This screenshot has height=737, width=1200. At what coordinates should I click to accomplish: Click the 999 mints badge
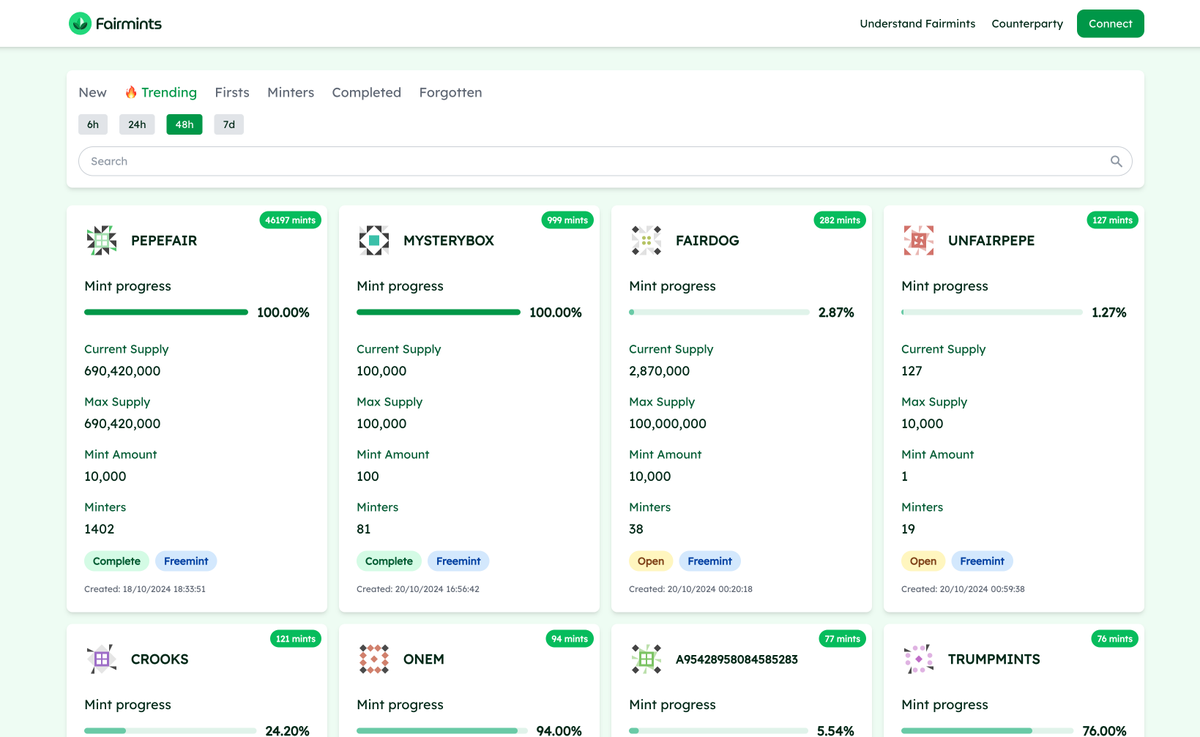point(567,220)
